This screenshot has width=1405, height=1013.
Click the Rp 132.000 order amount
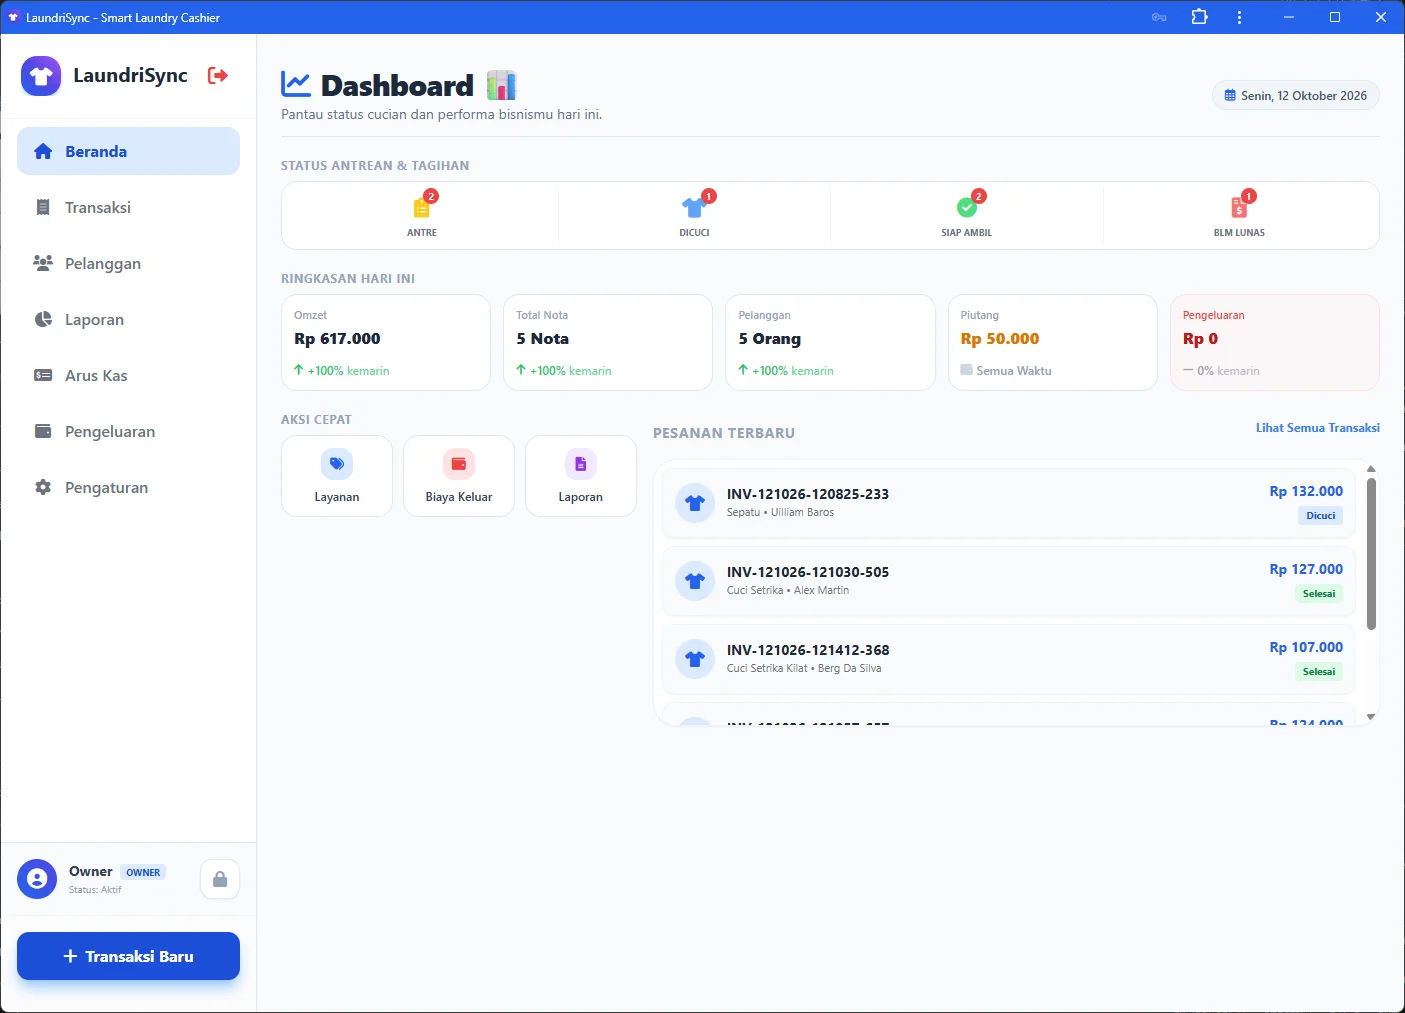tap(1306, 491)
